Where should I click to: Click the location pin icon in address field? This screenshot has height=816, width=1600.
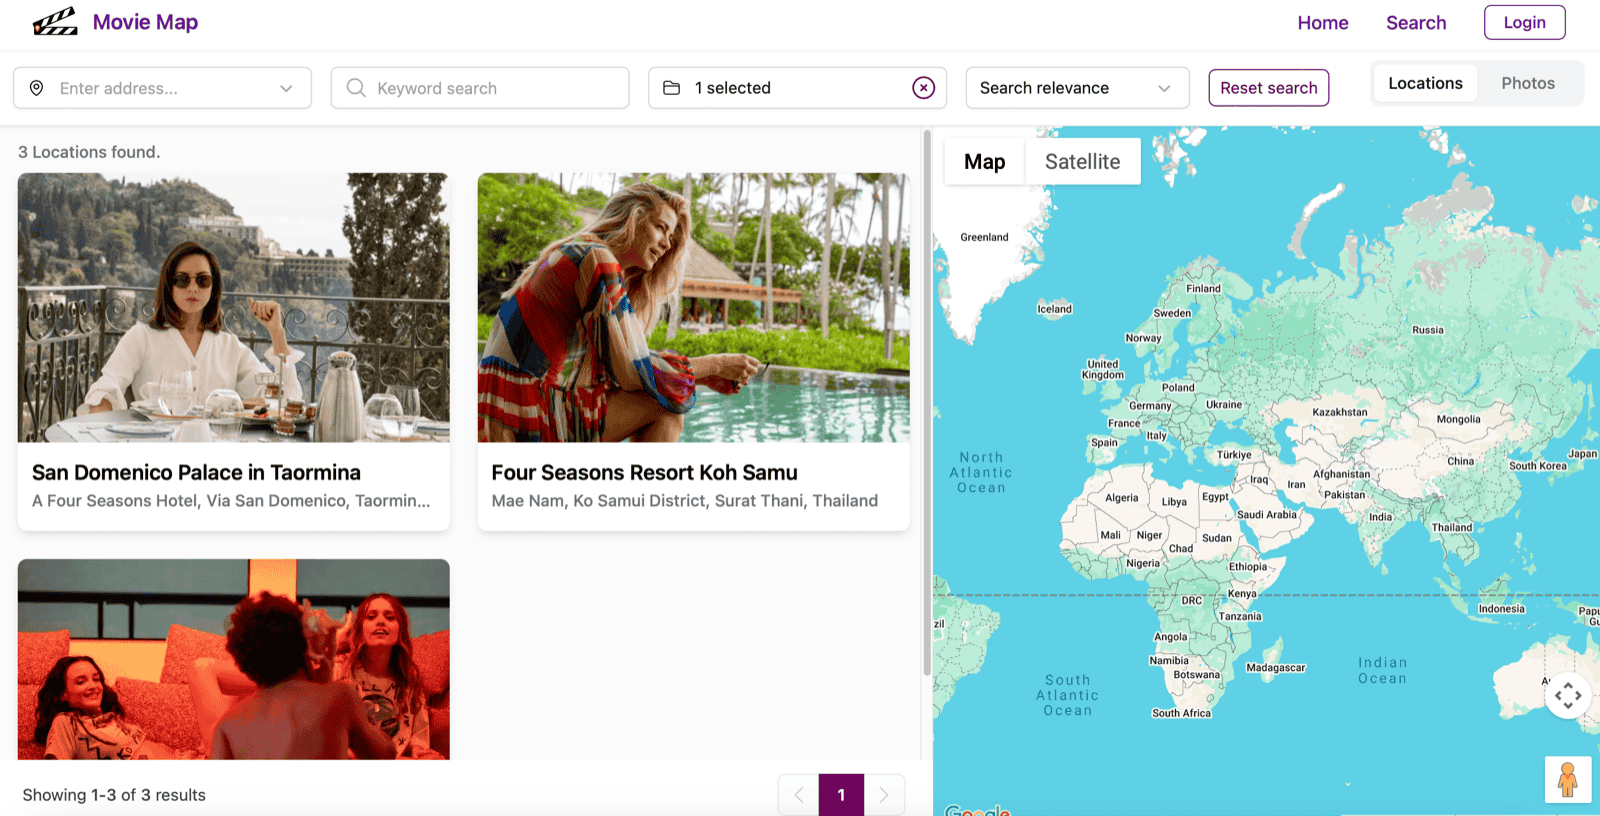[37, 88]
